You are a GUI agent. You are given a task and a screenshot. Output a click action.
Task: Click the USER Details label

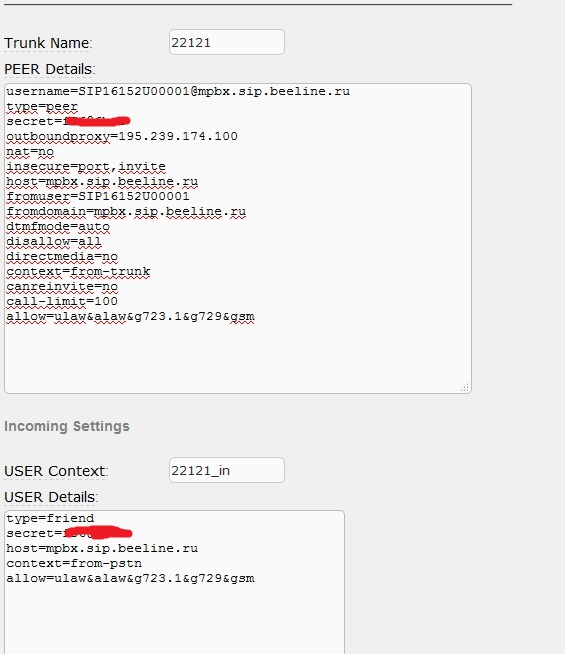click(x=51, y=497)
